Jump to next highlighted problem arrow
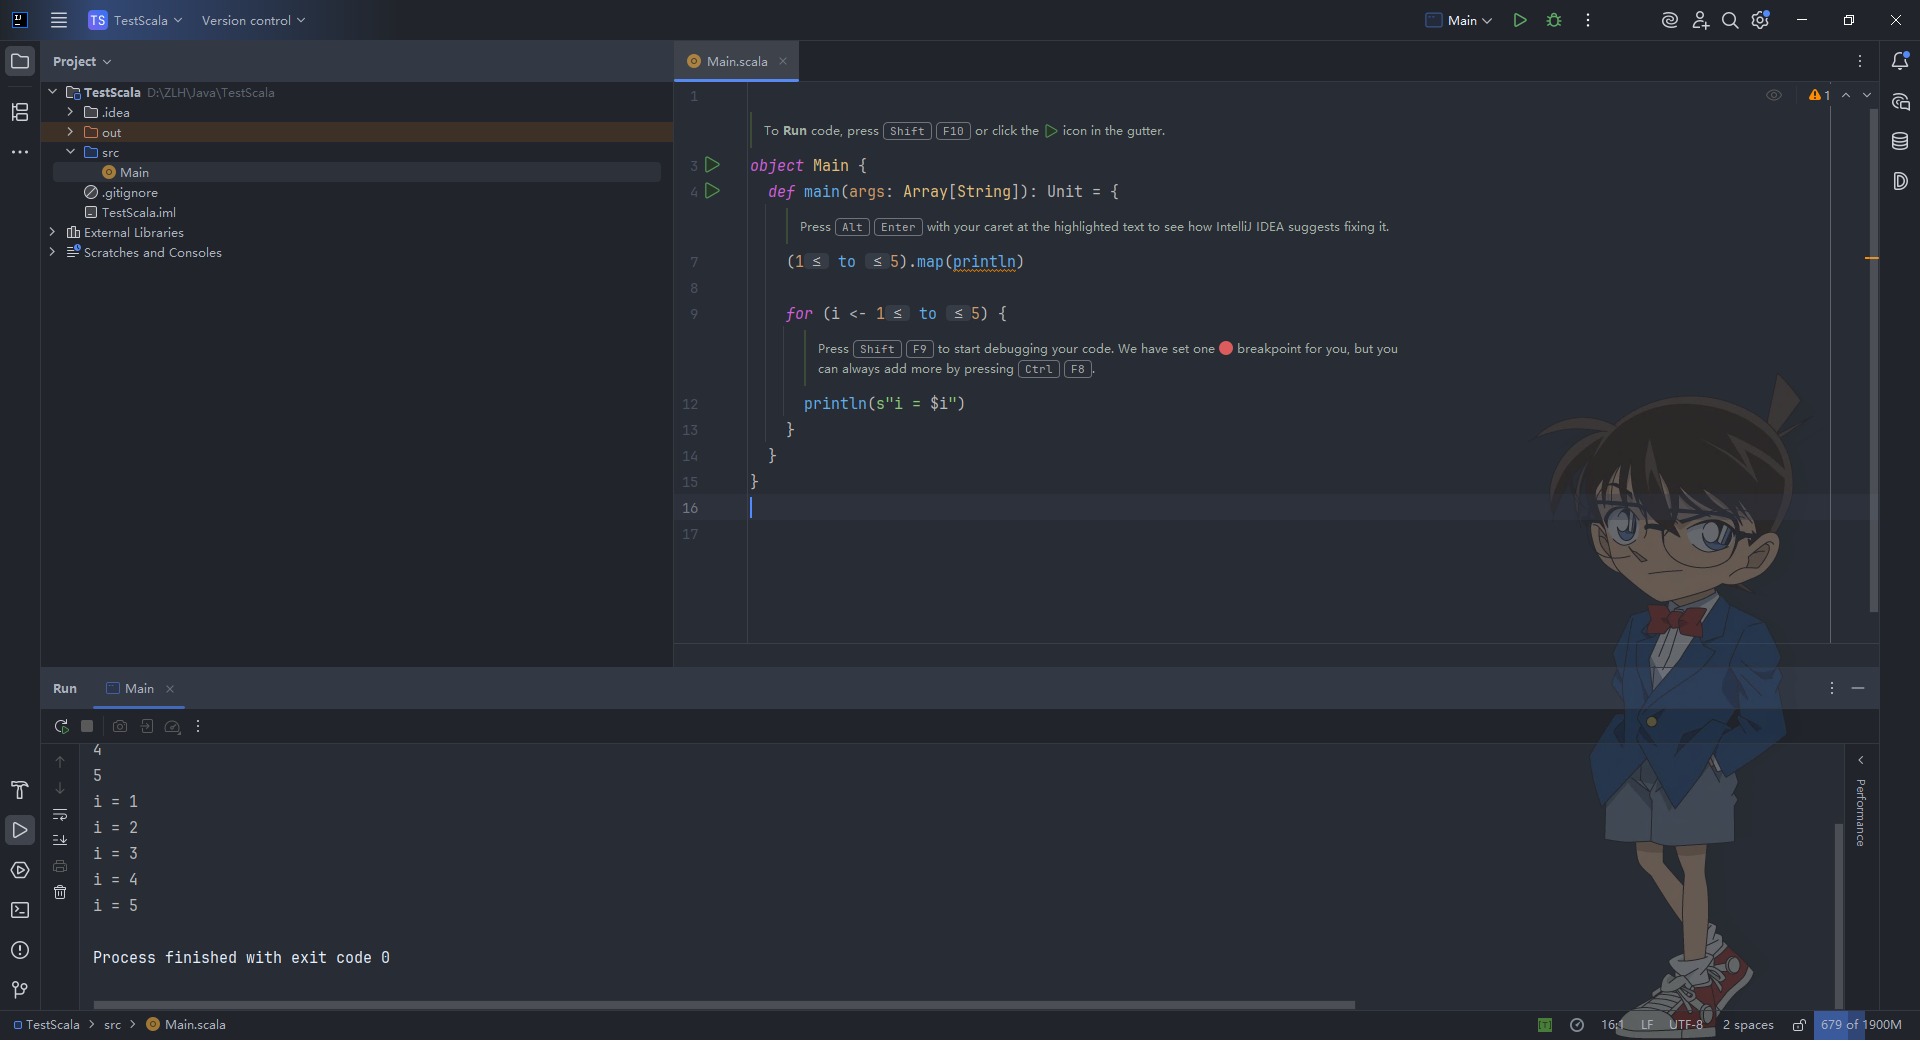Viewport: 1920px width, 1040px height. (x=1867, y=95)
